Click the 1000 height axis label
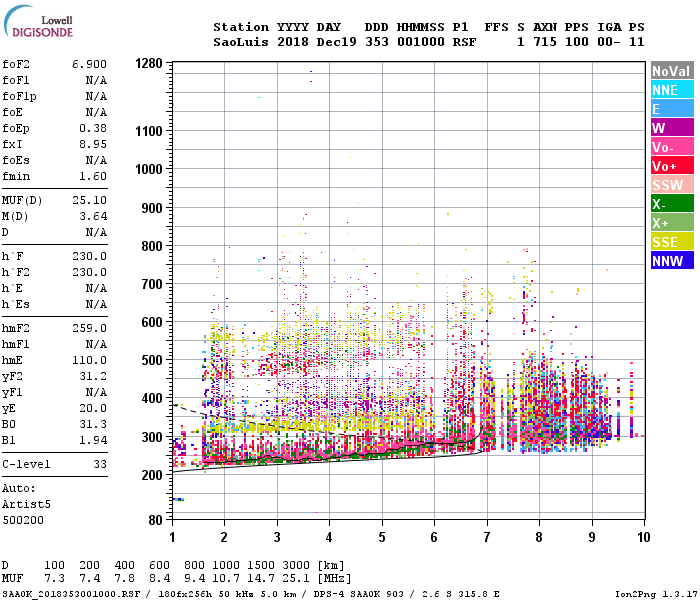The height and width of the screenshot is (600, 700). pos(149,169)
